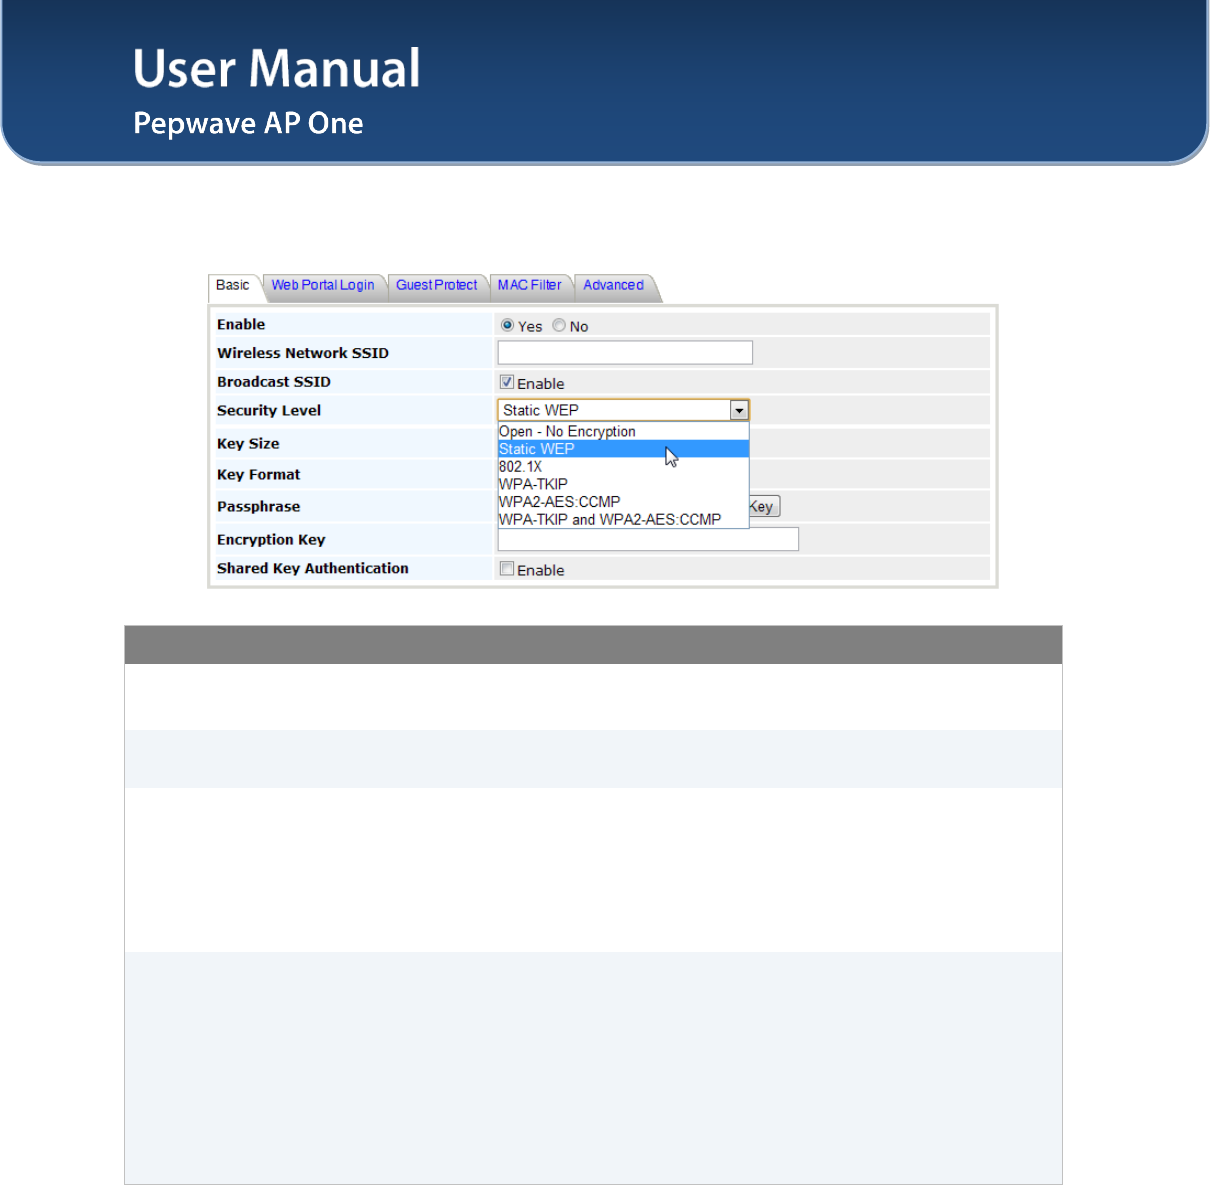Screen dimensions: 1210x1185
Task: Open the MAC Filter tab
Action: point(530,285)
